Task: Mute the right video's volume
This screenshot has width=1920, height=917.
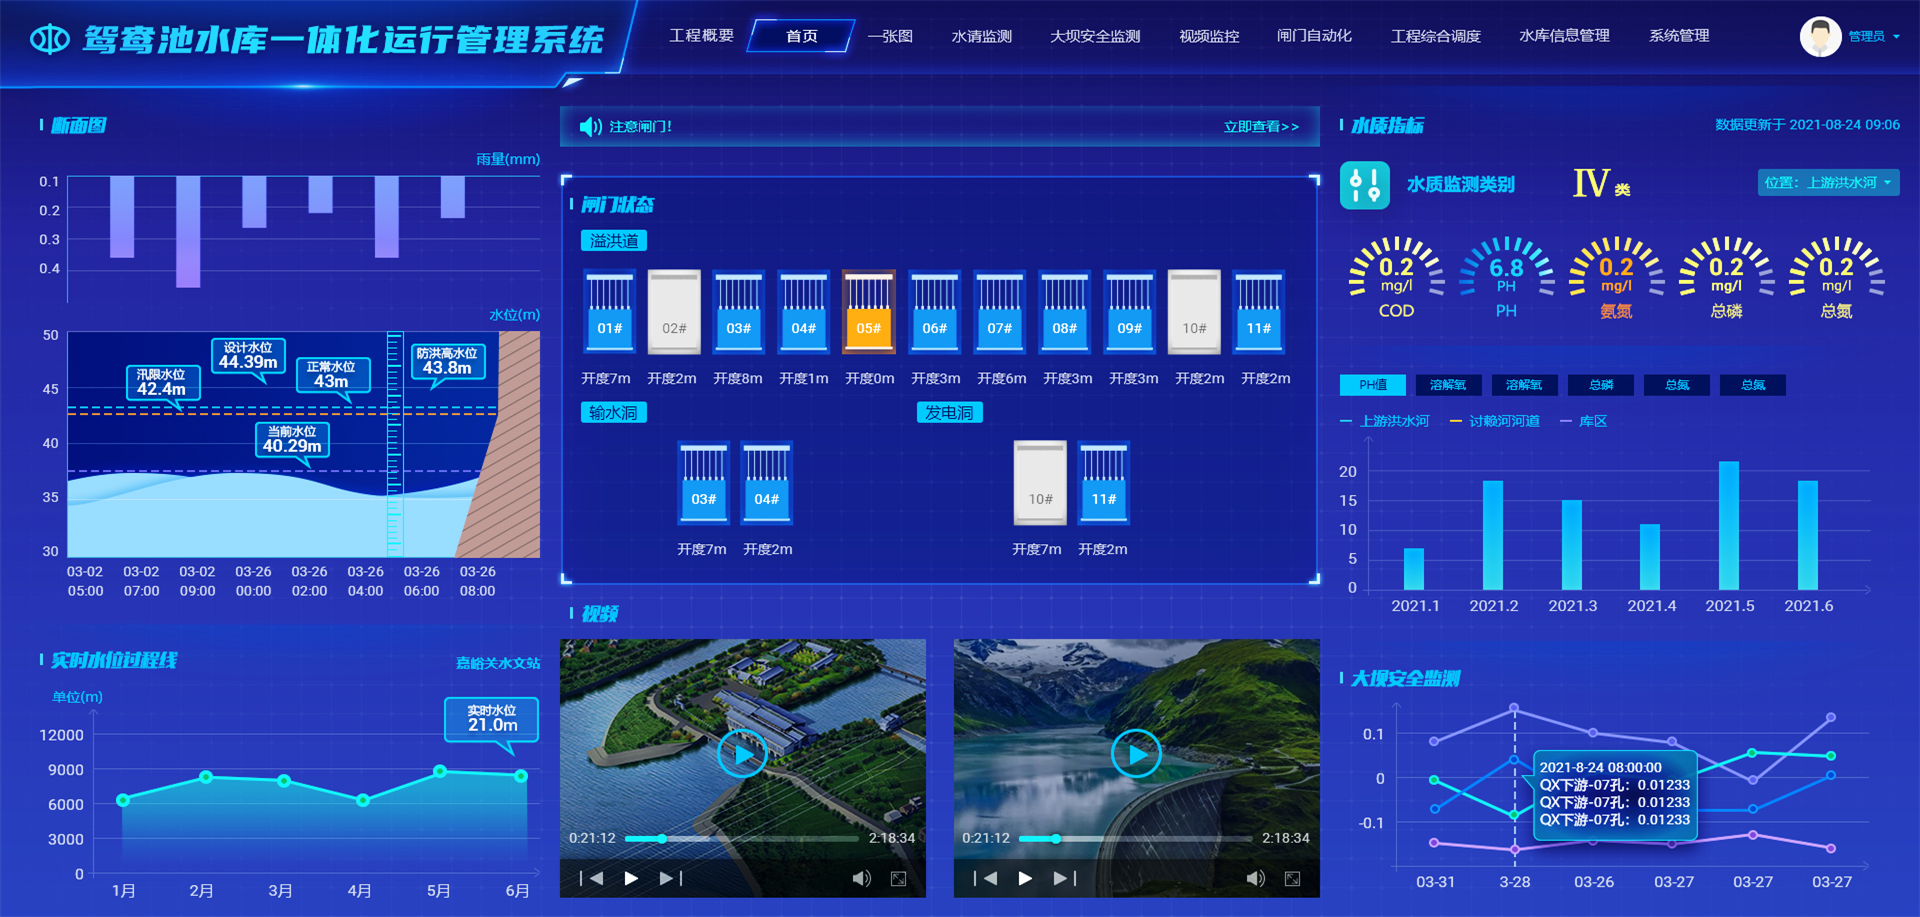Action: click(1255, 878)
